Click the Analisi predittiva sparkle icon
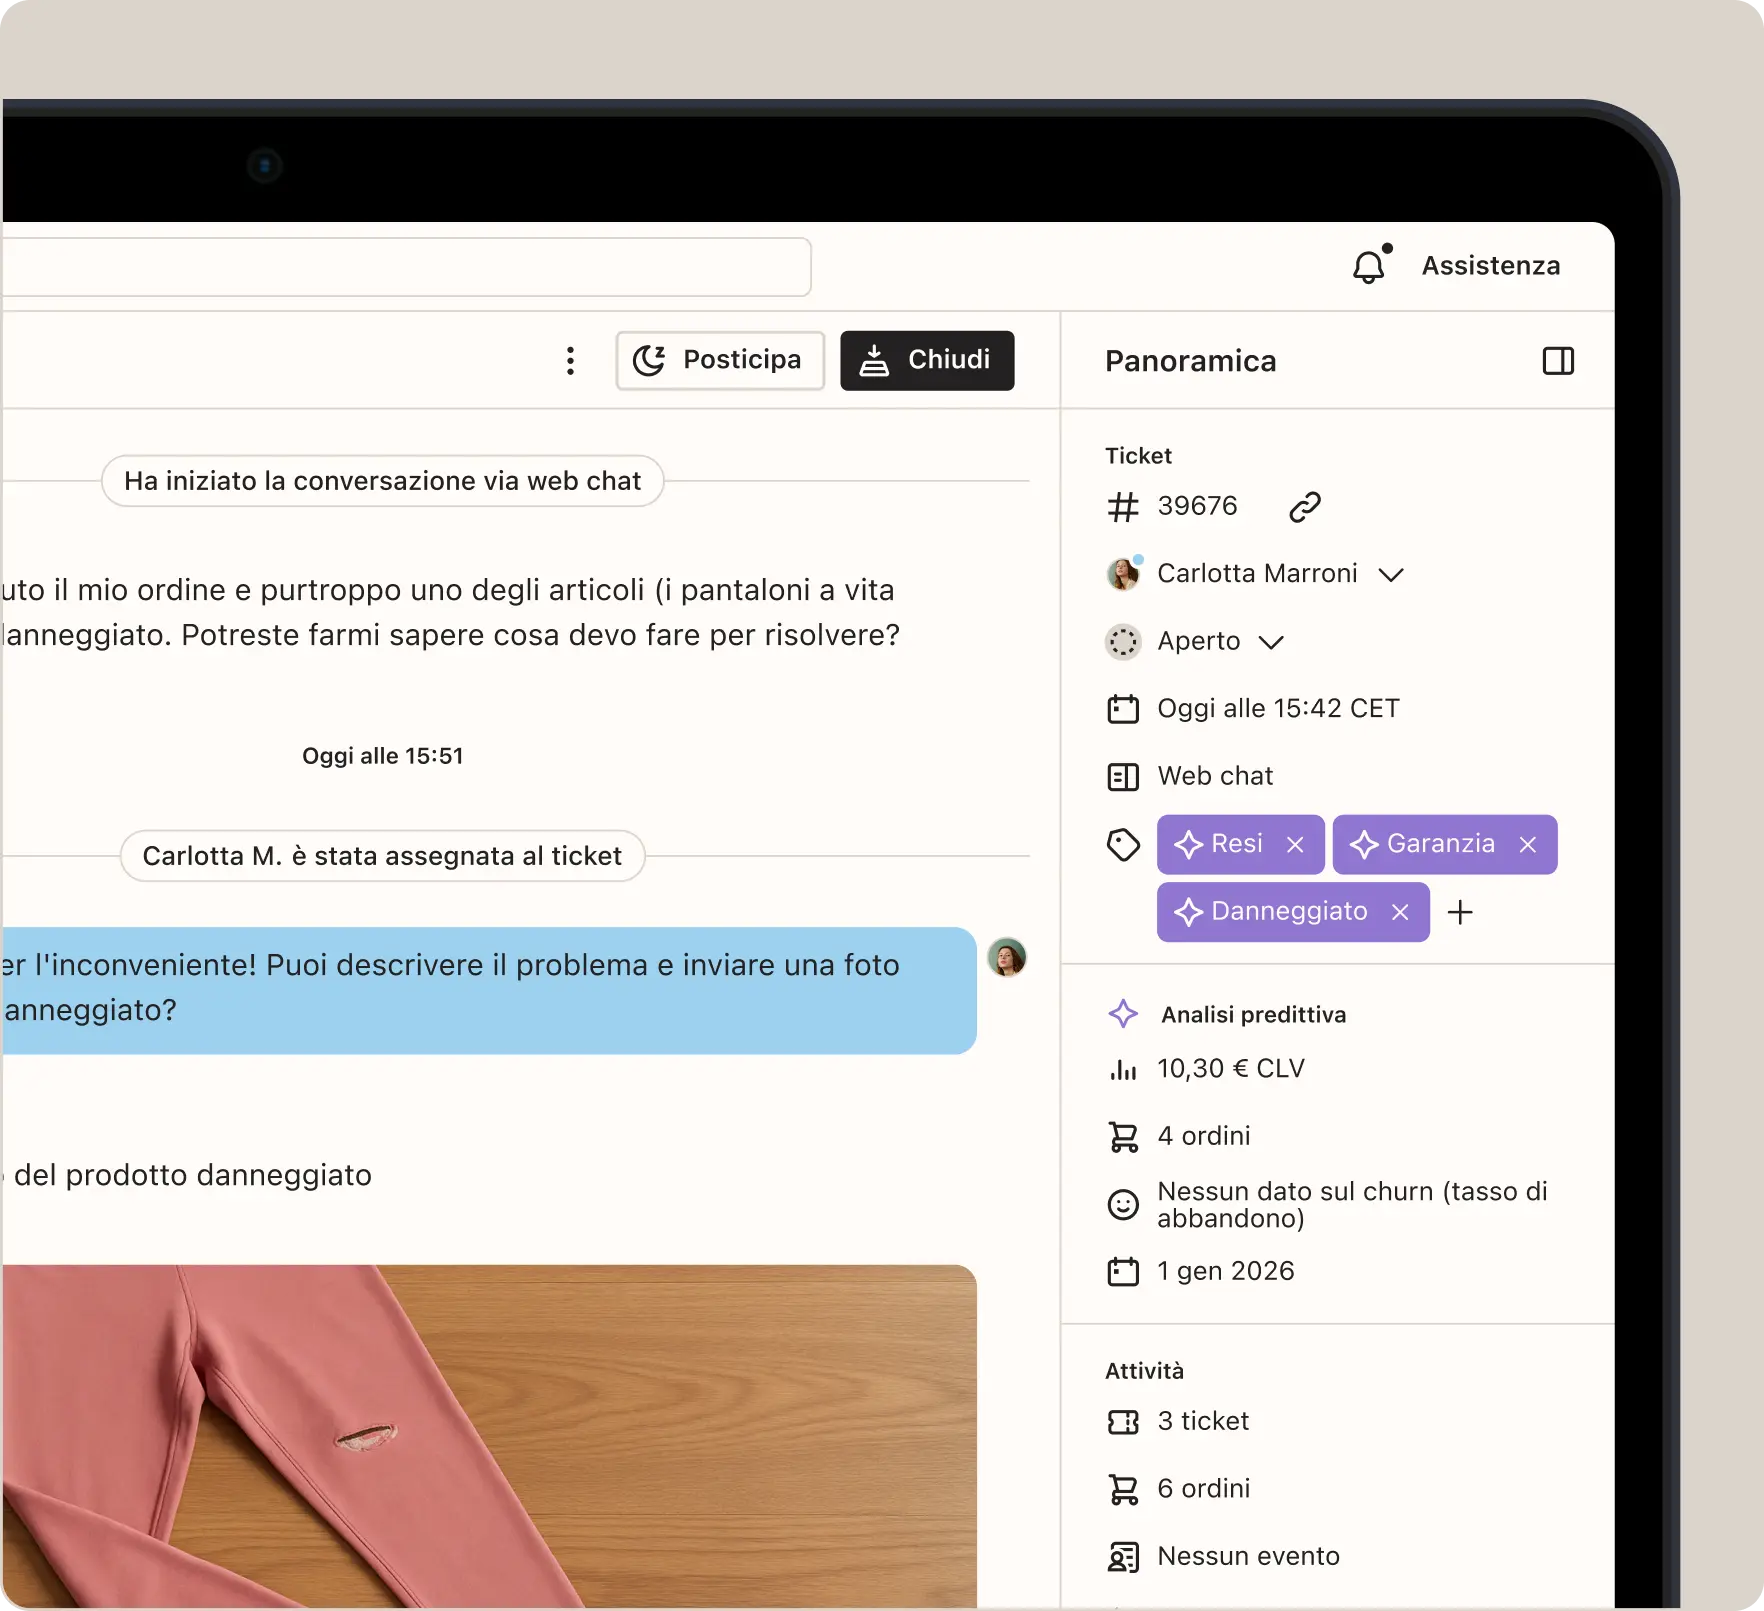1764x1611 pixels. click(1123, 1014)
